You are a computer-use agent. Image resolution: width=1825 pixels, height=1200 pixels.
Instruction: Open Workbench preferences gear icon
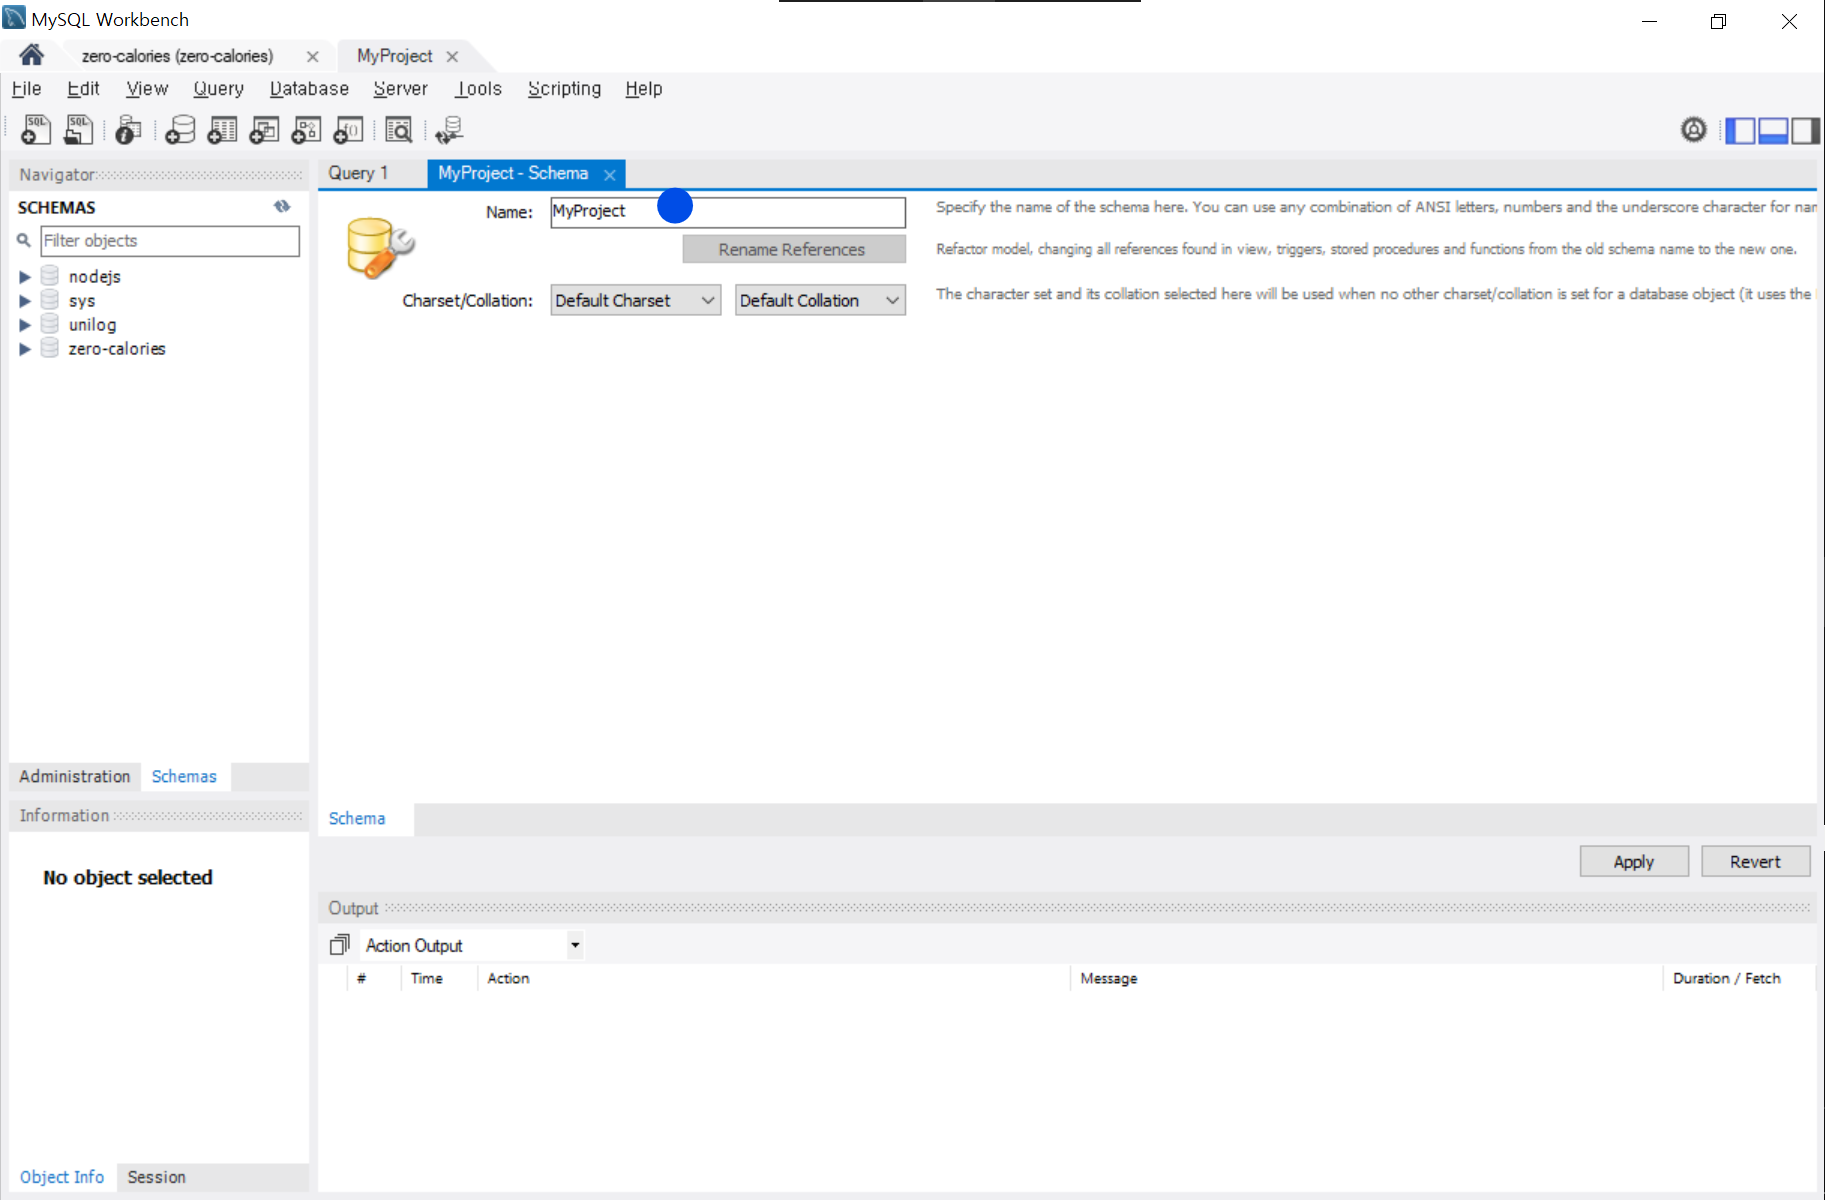1693,130
